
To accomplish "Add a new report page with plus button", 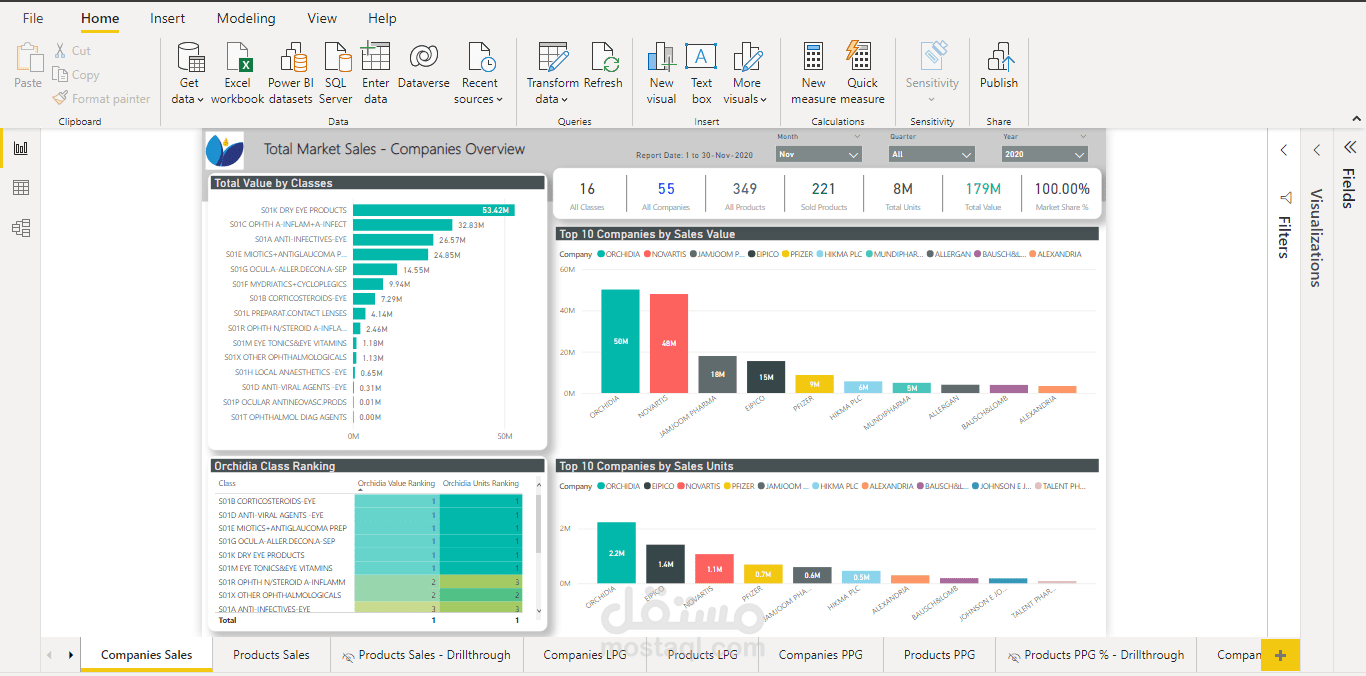I will point(1281,655).
